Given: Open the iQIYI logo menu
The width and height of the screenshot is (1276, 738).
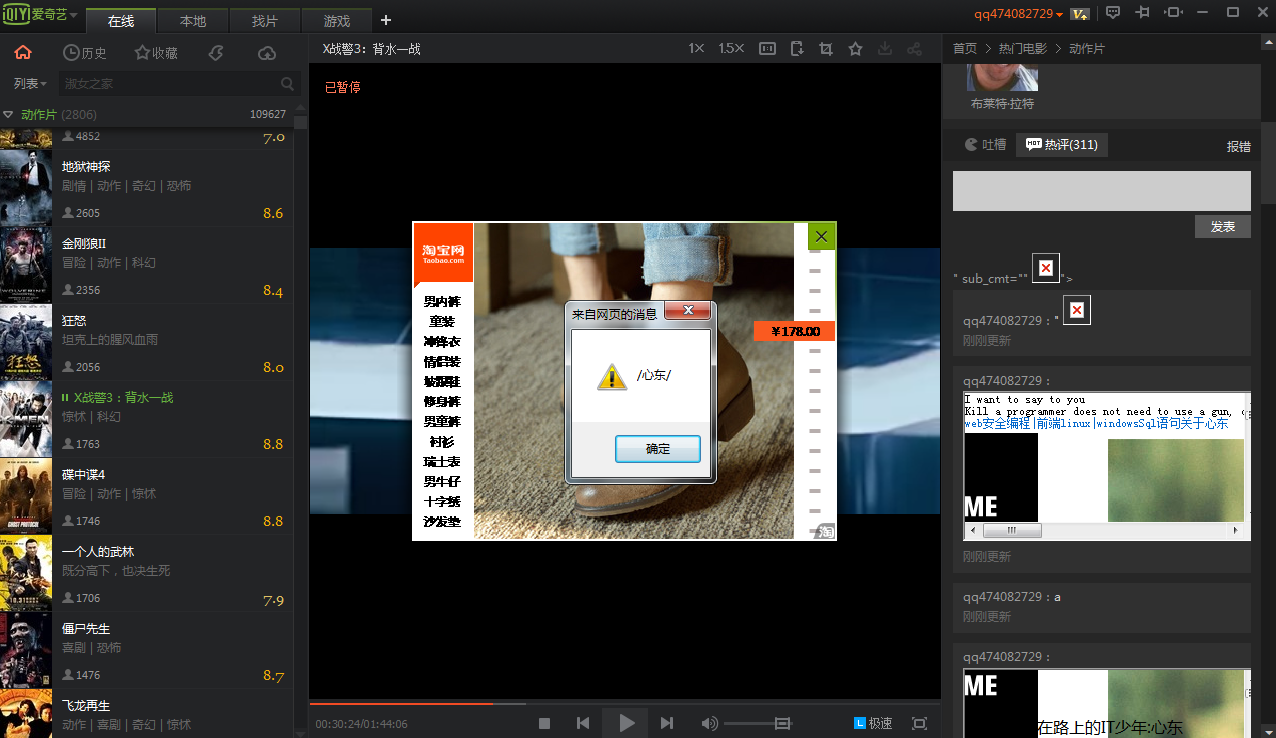Looking at the screenshot, I should (40, 14).
